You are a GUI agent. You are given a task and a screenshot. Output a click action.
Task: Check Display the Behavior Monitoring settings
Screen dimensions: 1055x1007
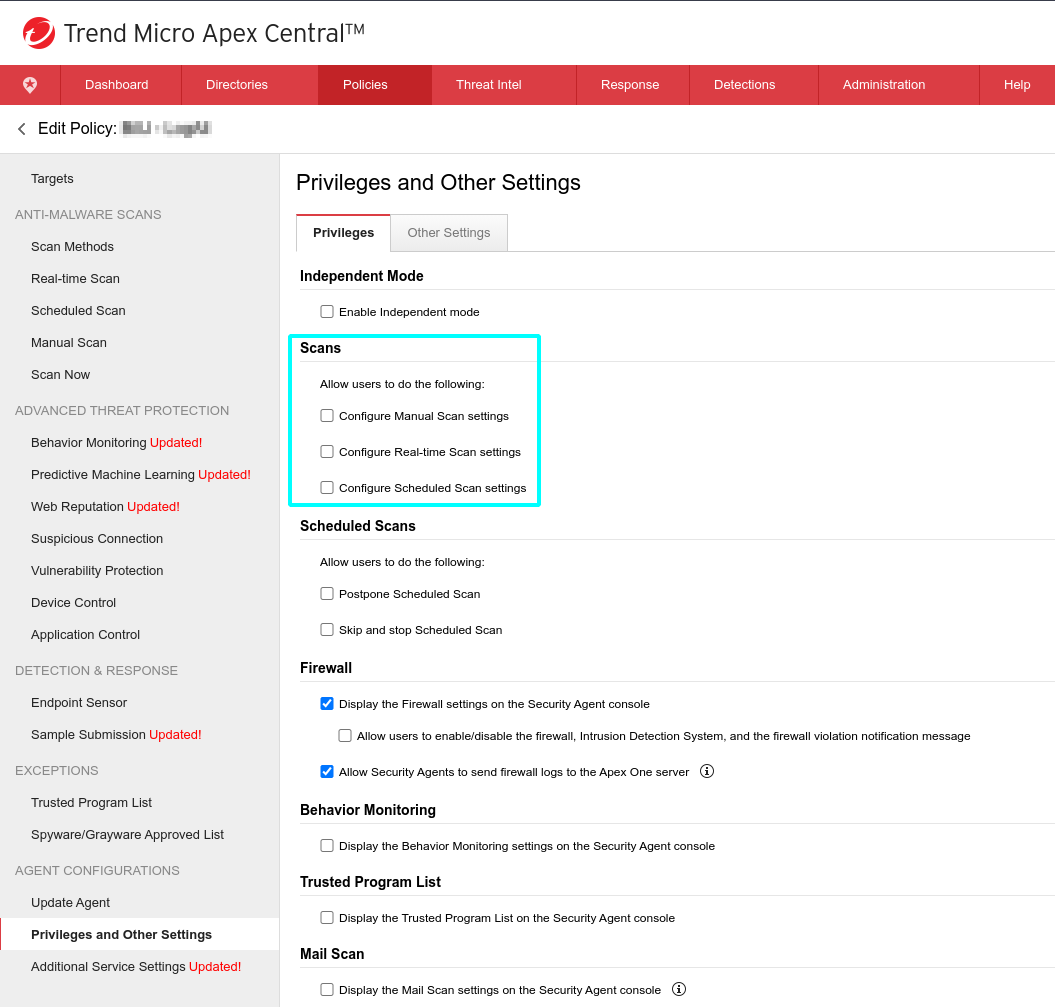pos(327,846)
